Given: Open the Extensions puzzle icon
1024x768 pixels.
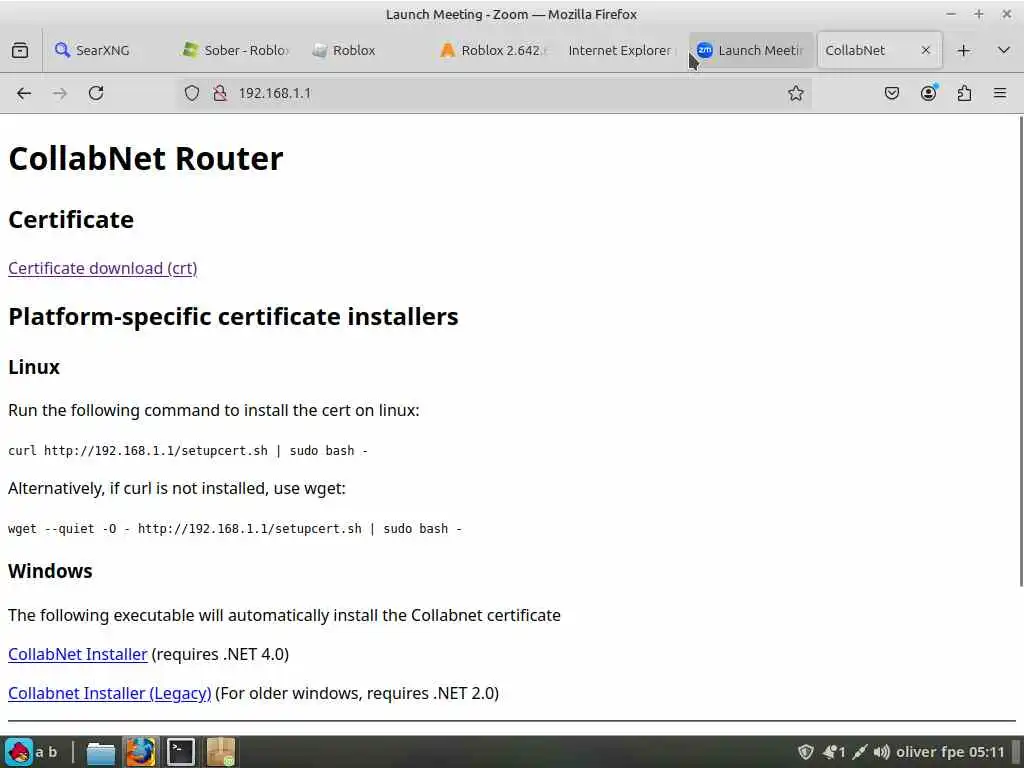Looking at the screenshot, I should 964,93.
